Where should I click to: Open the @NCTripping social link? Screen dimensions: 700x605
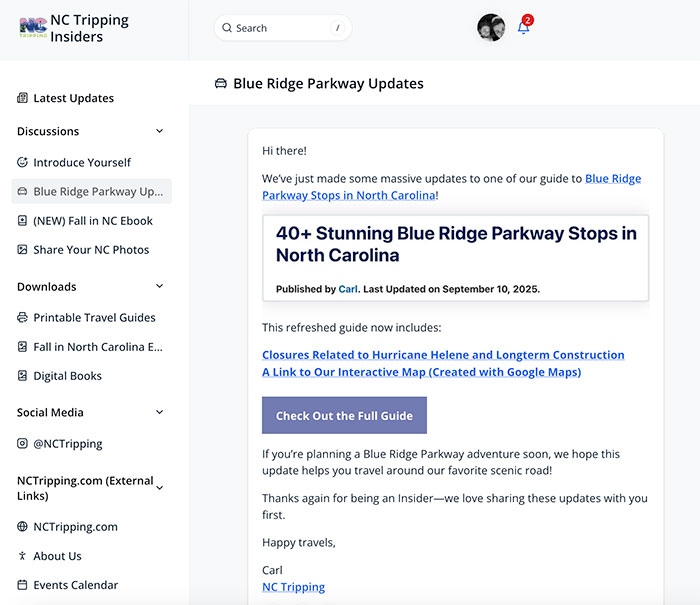(68, 443)
